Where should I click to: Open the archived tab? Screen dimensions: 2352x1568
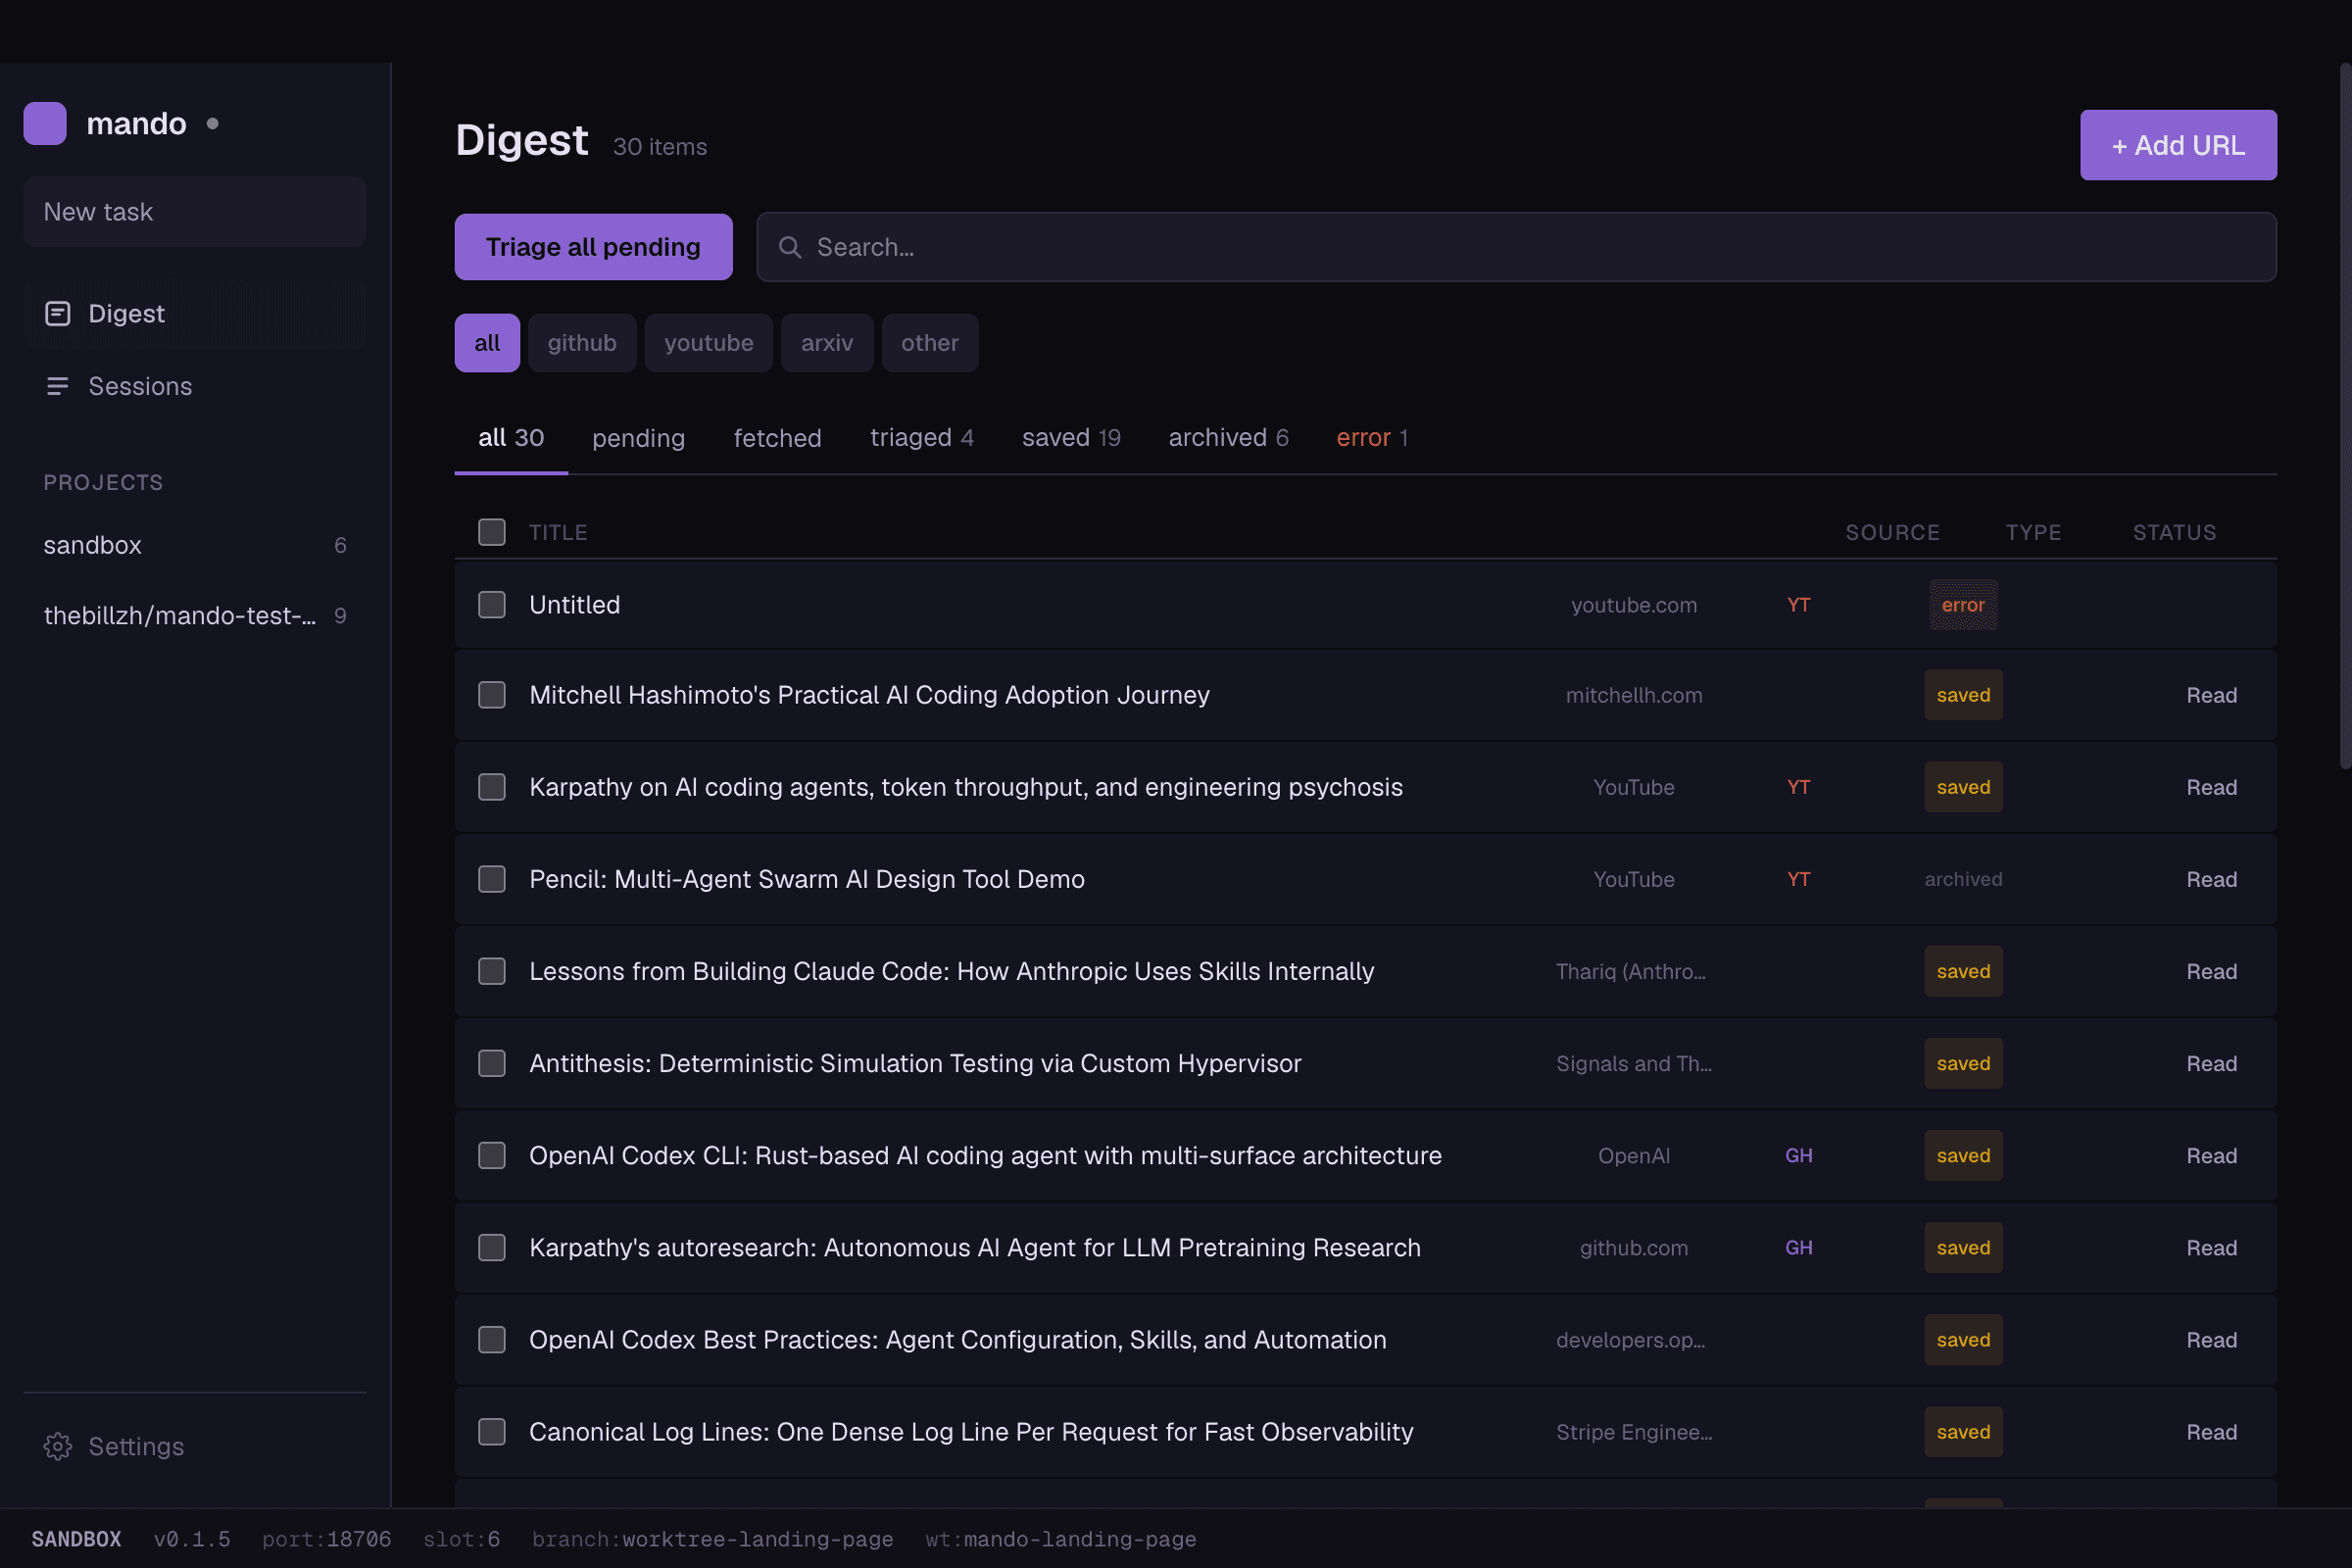tap(1227, 437)
